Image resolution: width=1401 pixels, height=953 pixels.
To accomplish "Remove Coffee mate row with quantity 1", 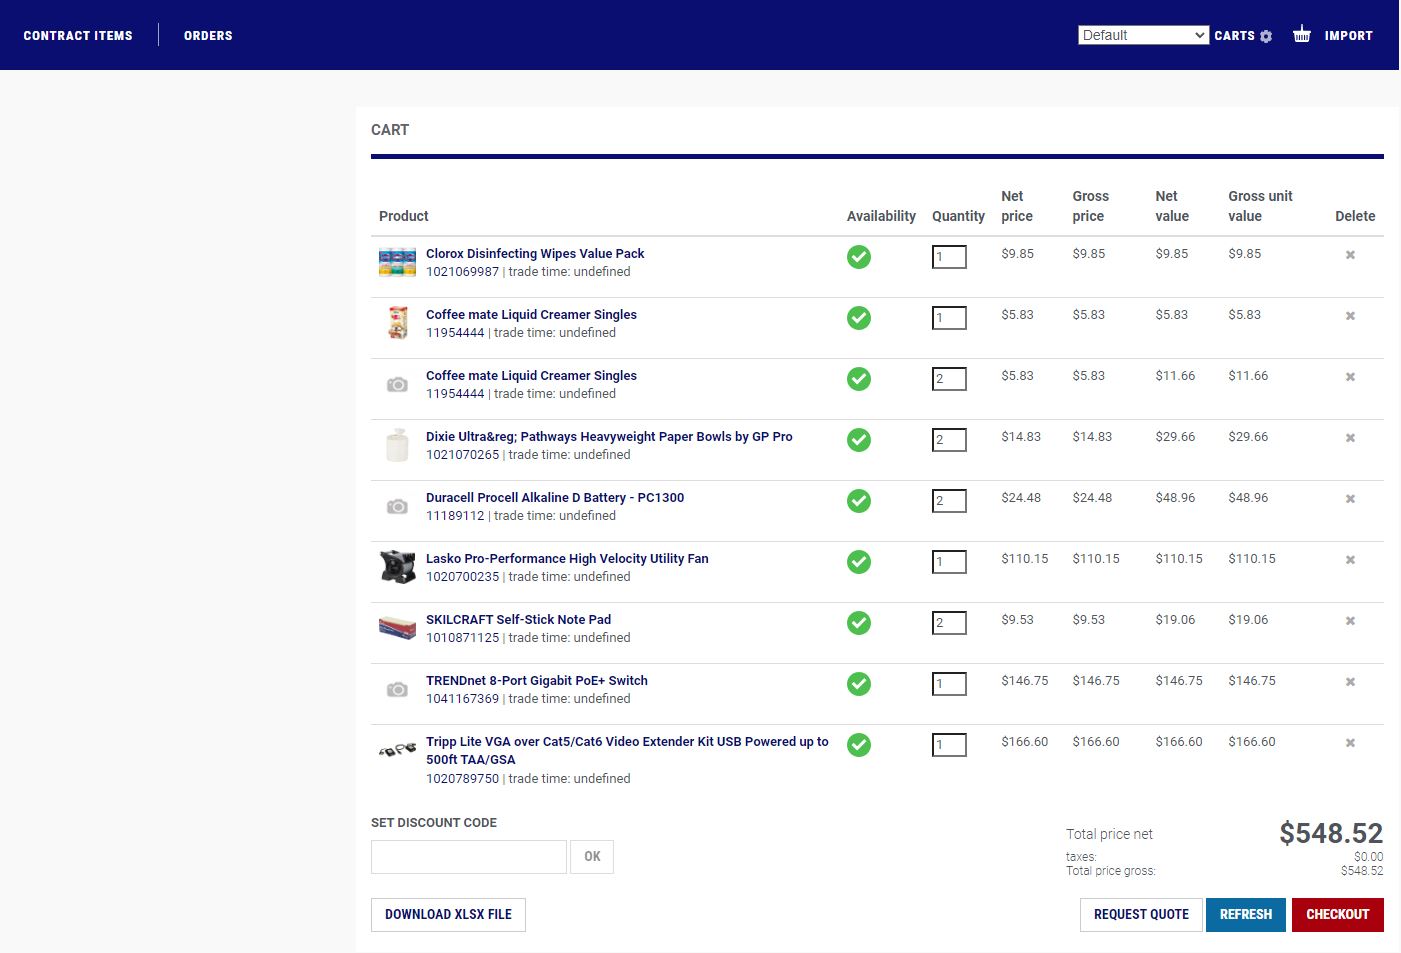I will [1350, 316].
